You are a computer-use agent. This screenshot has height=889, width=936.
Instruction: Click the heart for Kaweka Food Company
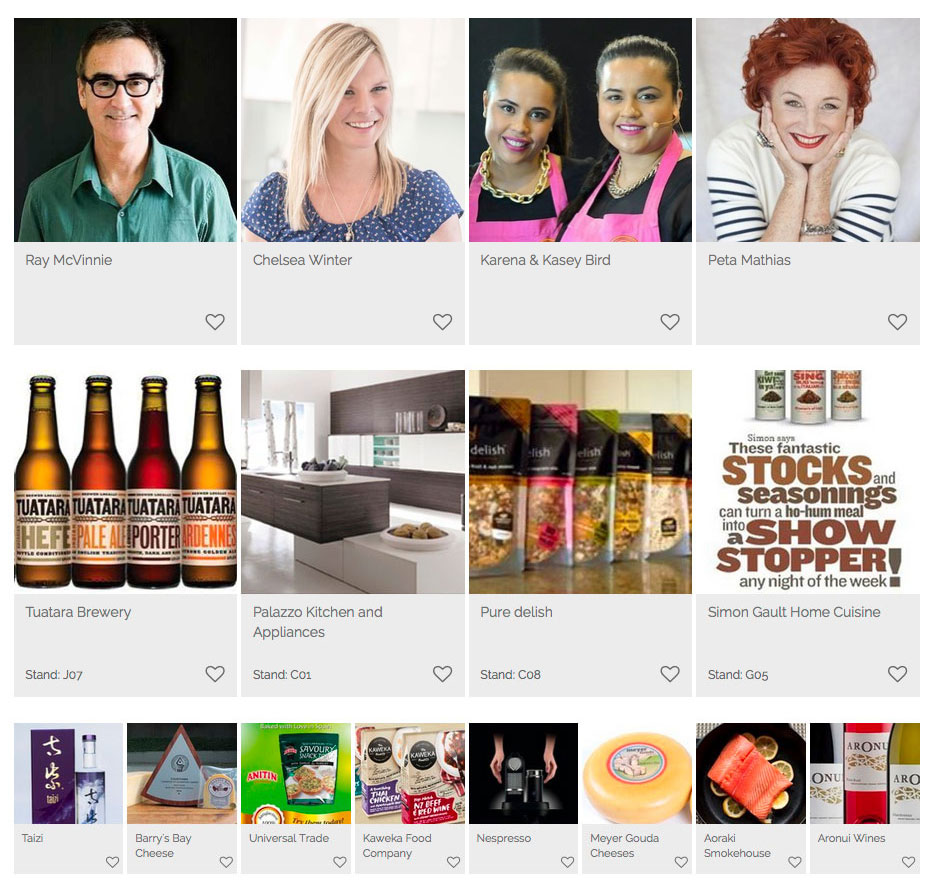[x=454, y=862]
